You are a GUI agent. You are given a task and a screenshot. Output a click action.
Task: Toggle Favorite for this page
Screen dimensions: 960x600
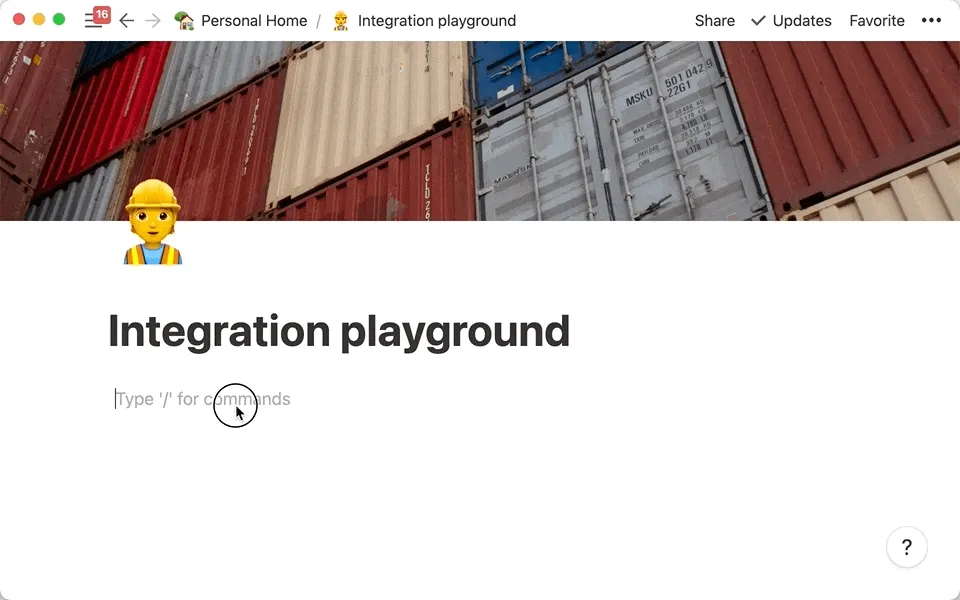pyautogui.click(x=876, y=20)
